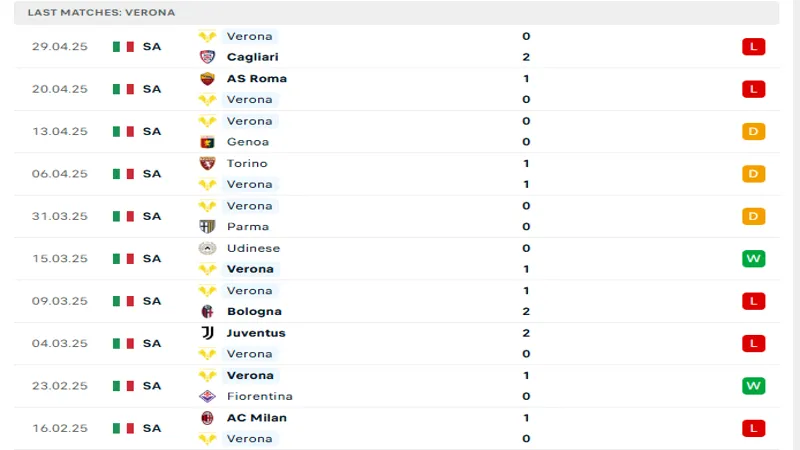The width and height of the screenshot is (800, 450).
Task: Click the Parma club crest icon
Action: (208, 227)
